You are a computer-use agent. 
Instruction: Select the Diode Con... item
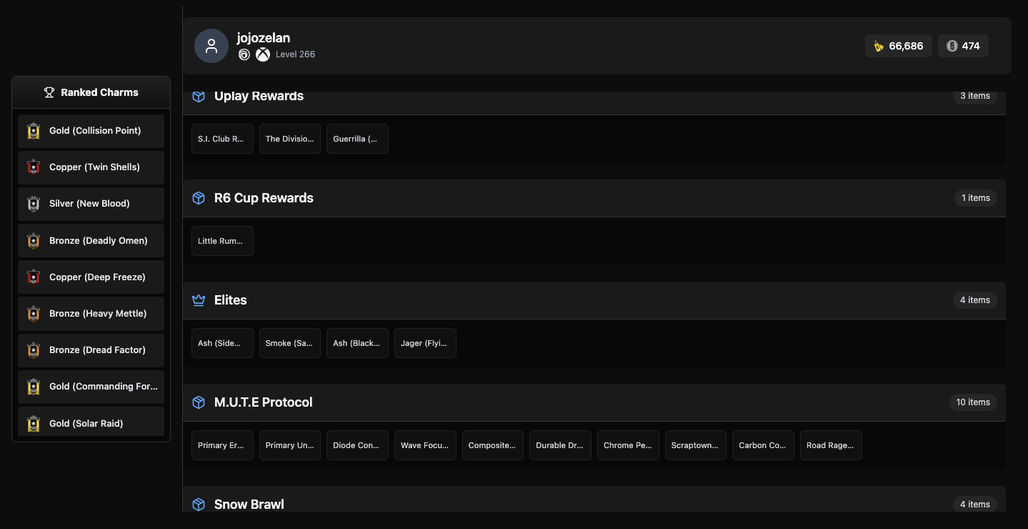357,445
